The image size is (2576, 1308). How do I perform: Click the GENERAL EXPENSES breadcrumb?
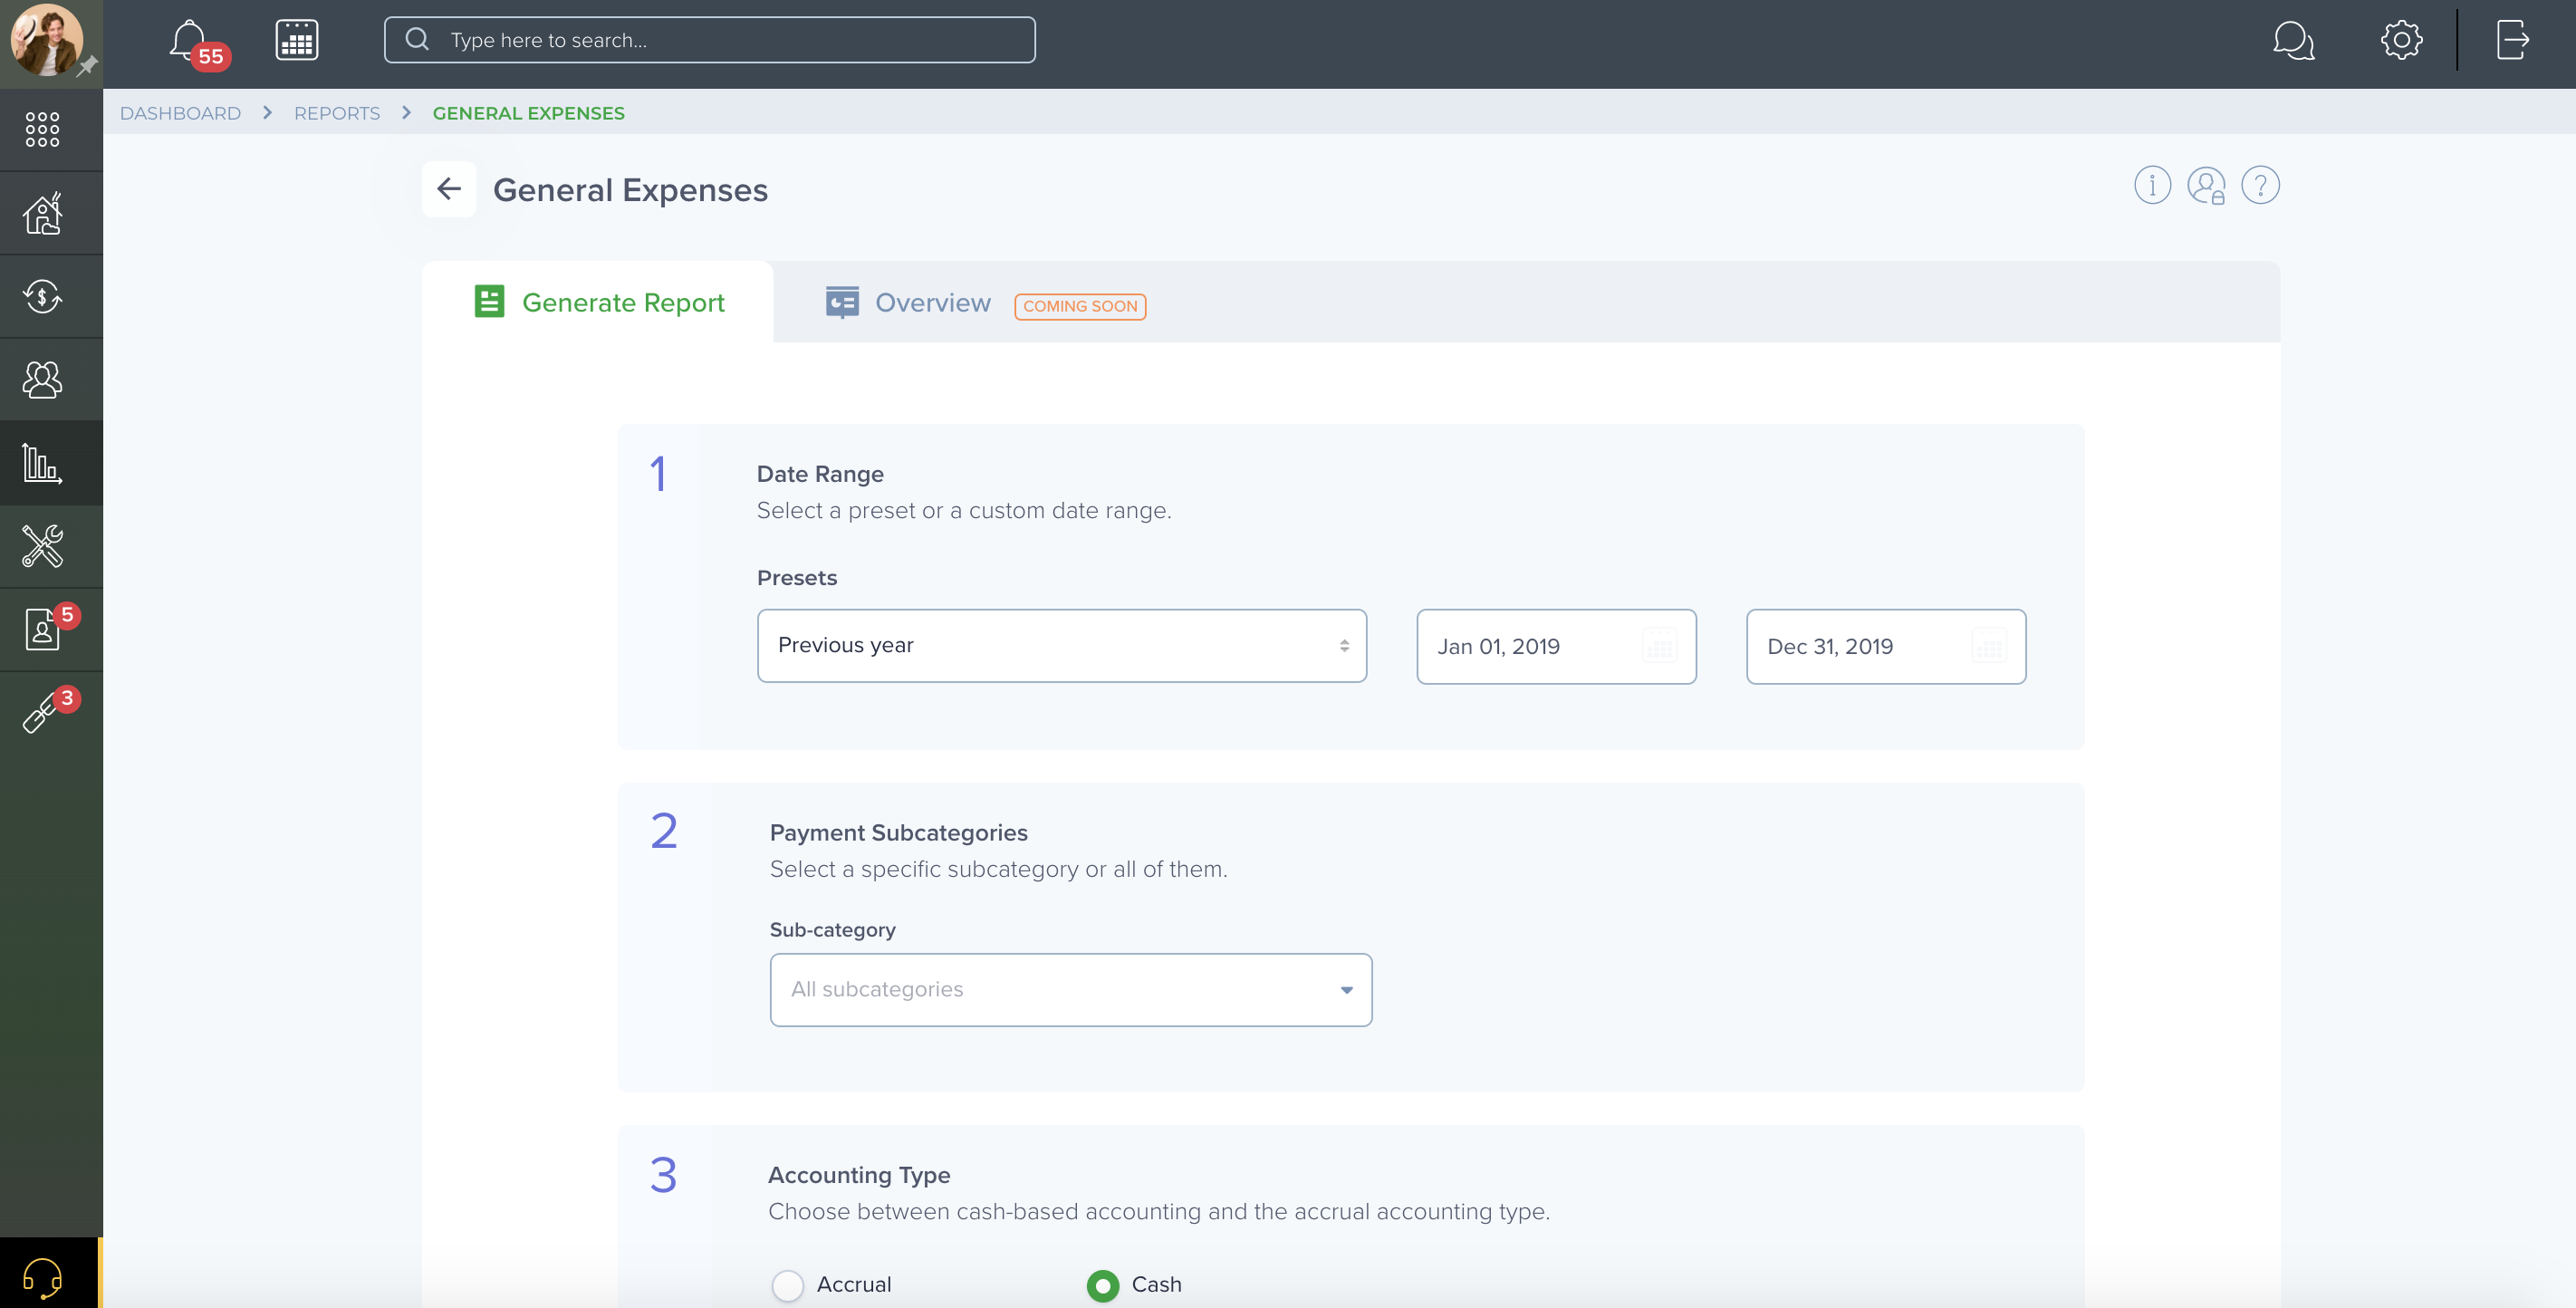(528, 113)
